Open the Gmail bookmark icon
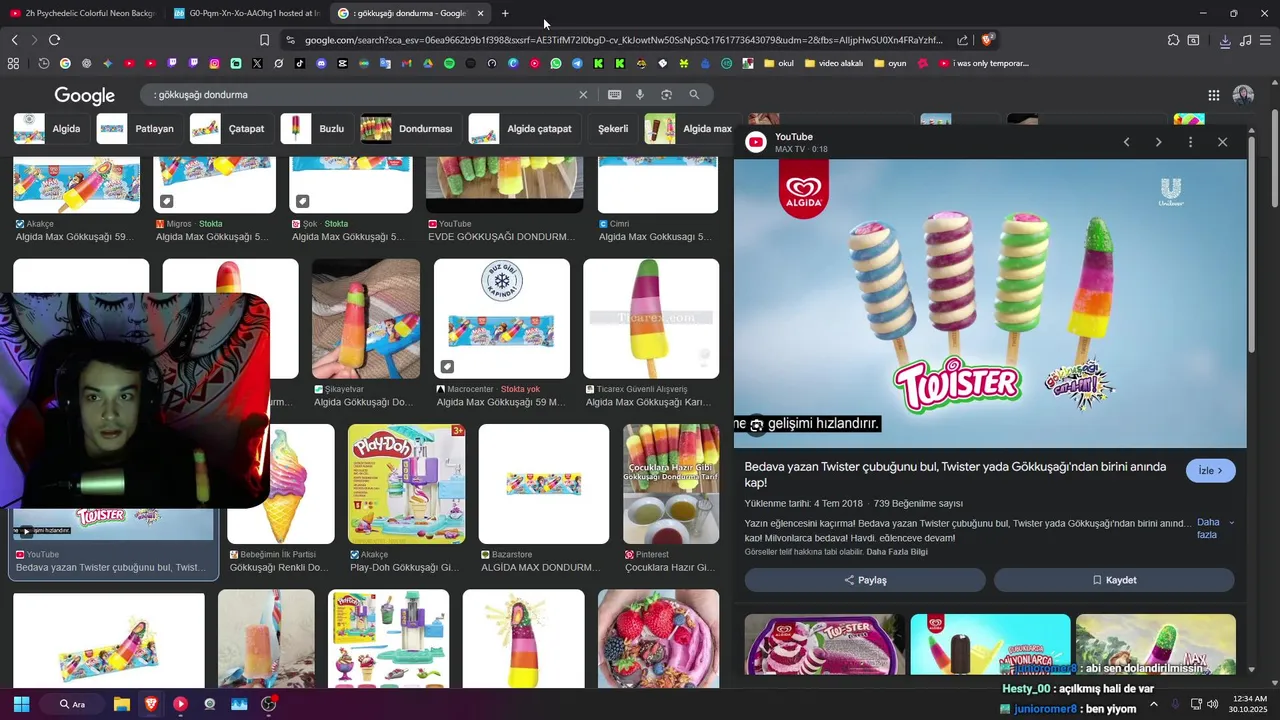This screenshot has width=1280, height=720. pos(406,63)
